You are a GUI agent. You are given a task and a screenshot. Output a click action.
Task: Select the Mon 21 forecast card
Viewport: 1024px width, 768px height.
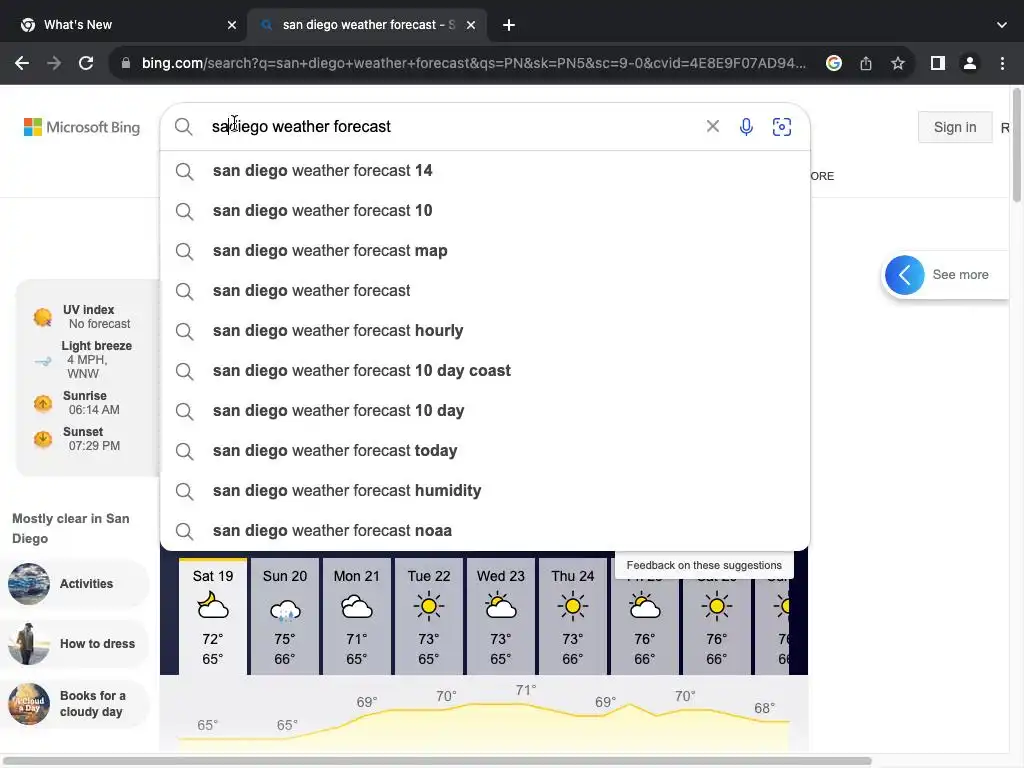[x=357, y=616]
